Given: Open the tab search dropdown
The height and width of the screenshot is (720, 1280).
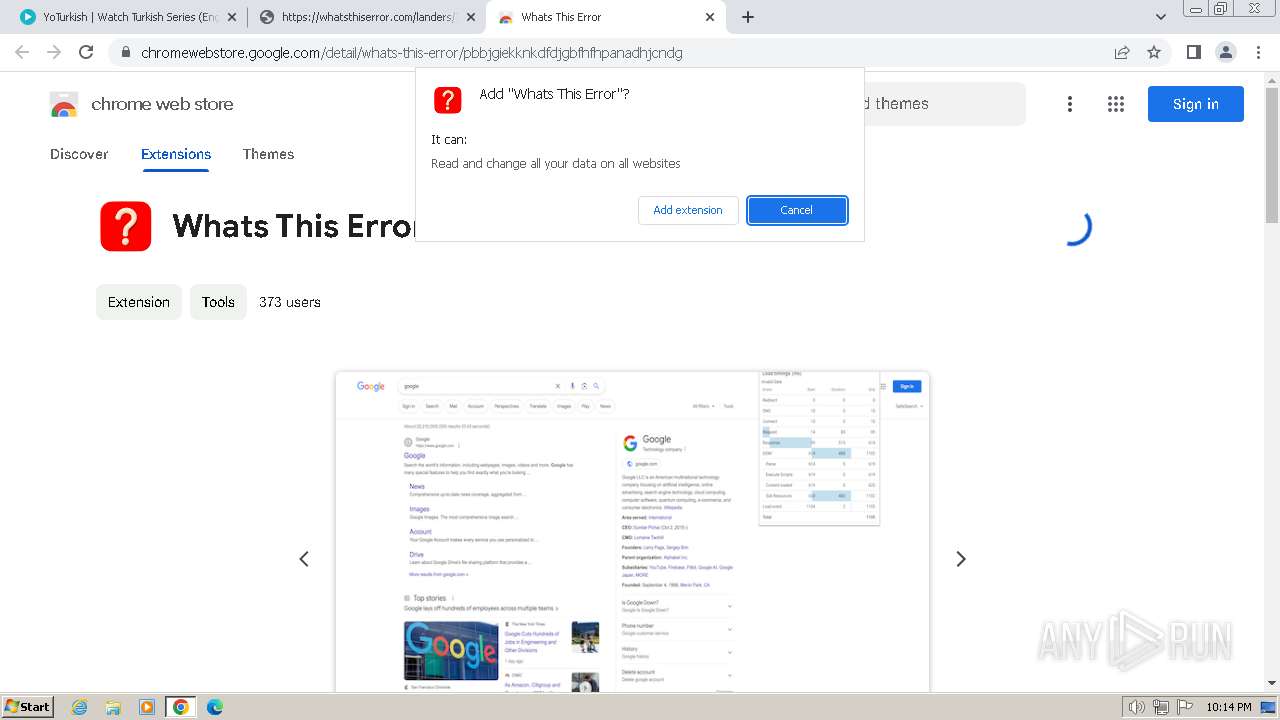Looking at the screenshot, I should (1161, 17).
